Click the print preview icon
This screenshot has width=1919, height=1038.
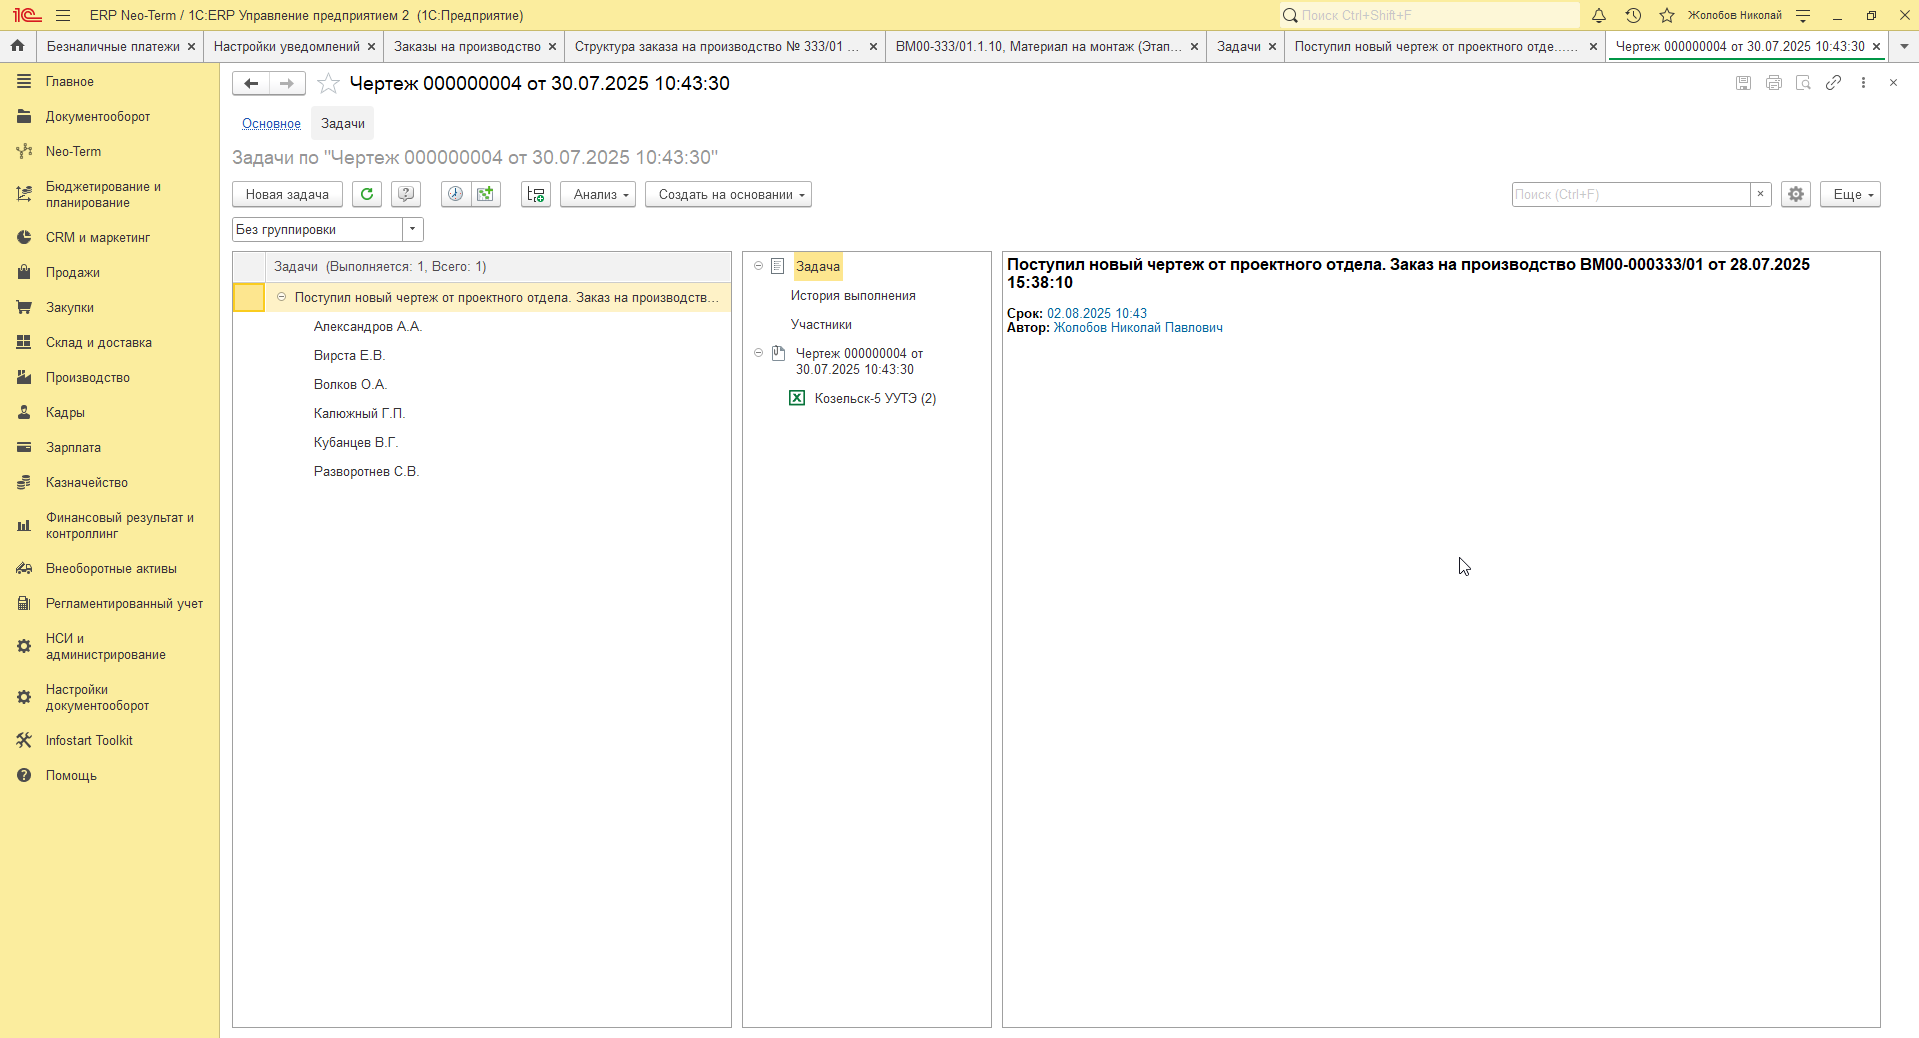[x=1803, y=83]
